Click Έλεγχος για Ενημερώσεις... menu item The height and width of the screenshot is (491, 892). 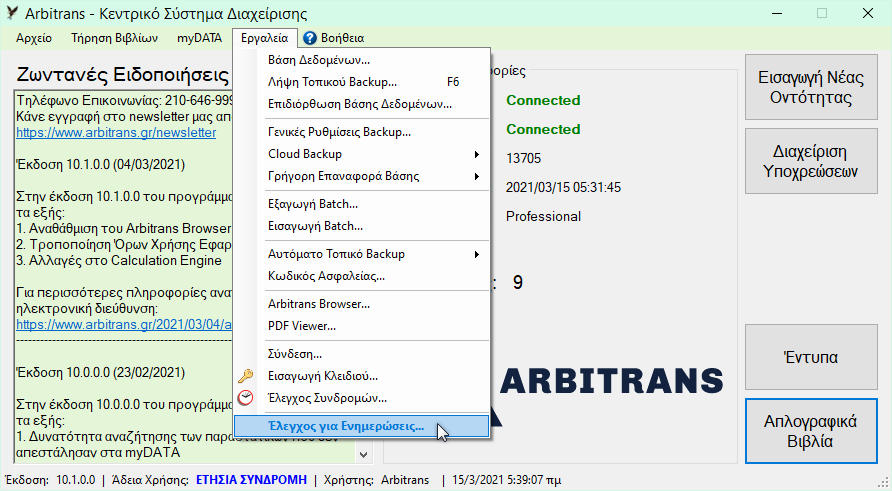(362, 426)
